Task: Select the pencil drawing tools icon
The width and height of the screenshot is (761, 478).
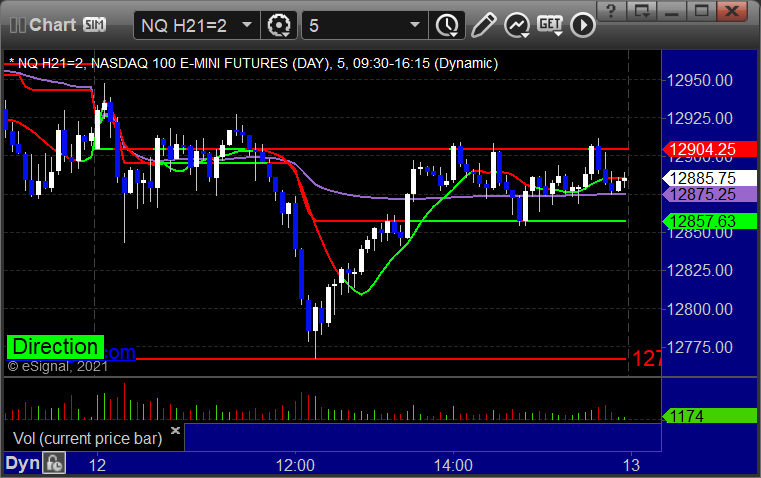Action: (483, 25)
